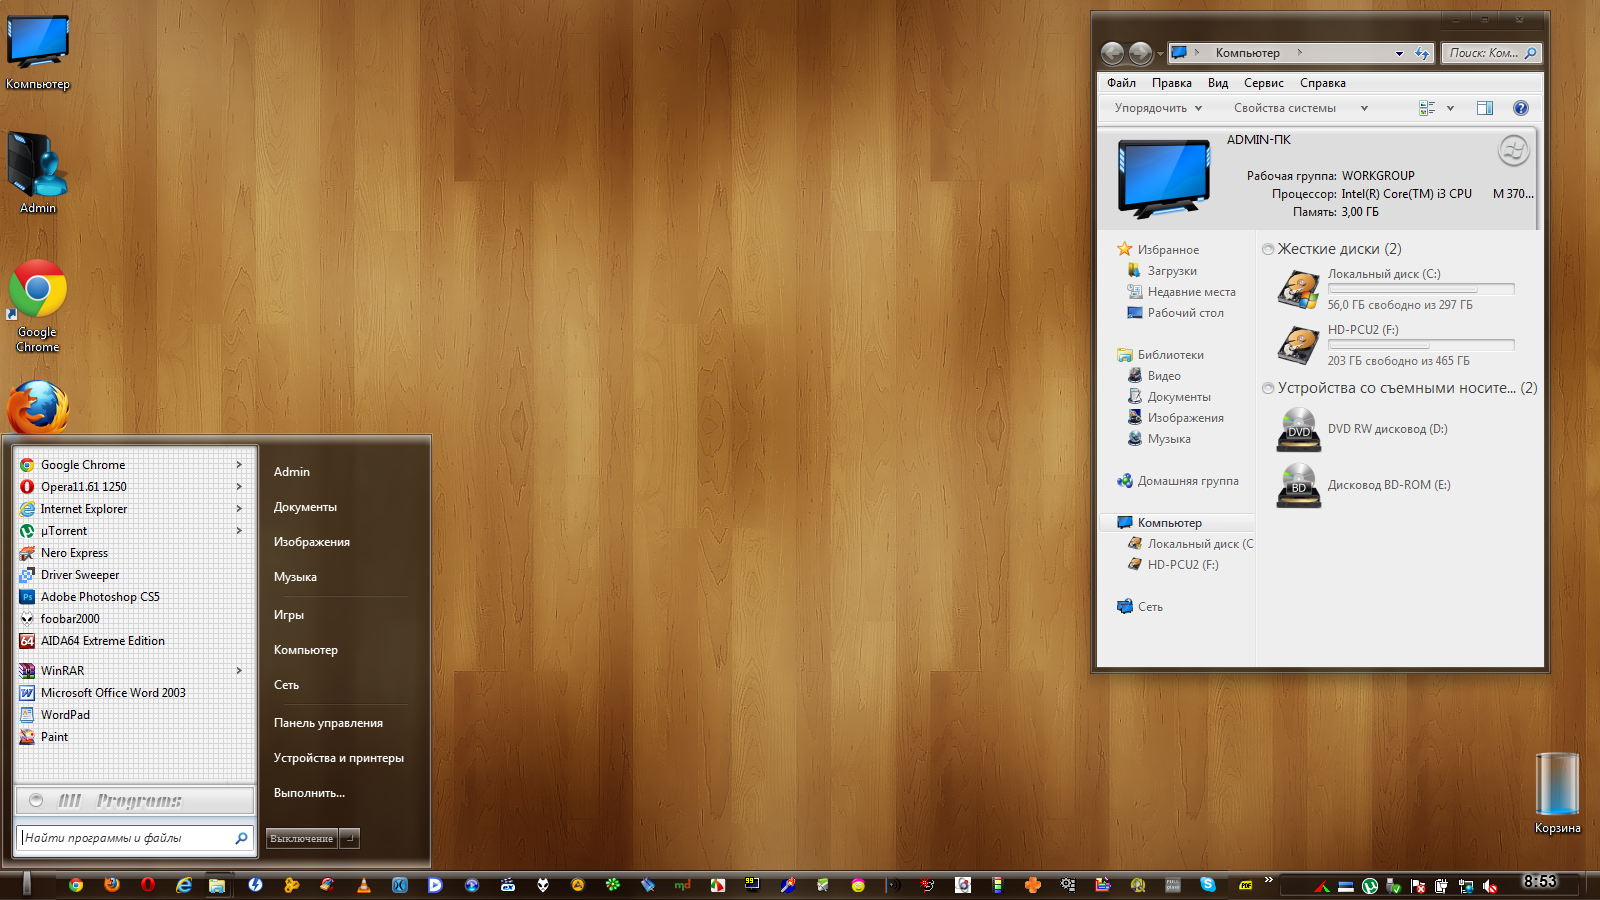Collapse the removable media devices group

pyautogui.click(x=1268, y=388)
